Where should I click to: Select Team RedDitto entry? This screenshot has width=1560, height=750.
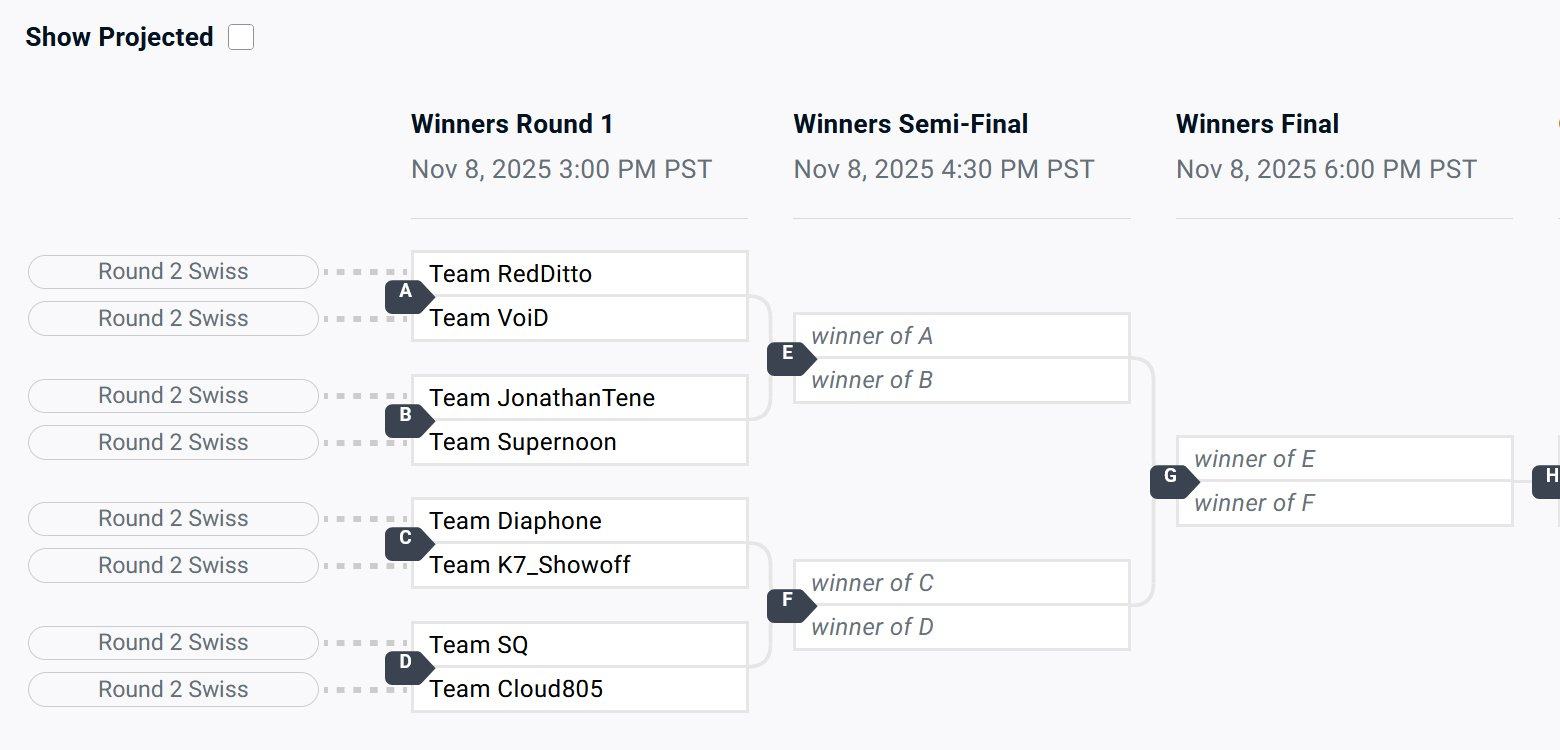tap(580, 274)
